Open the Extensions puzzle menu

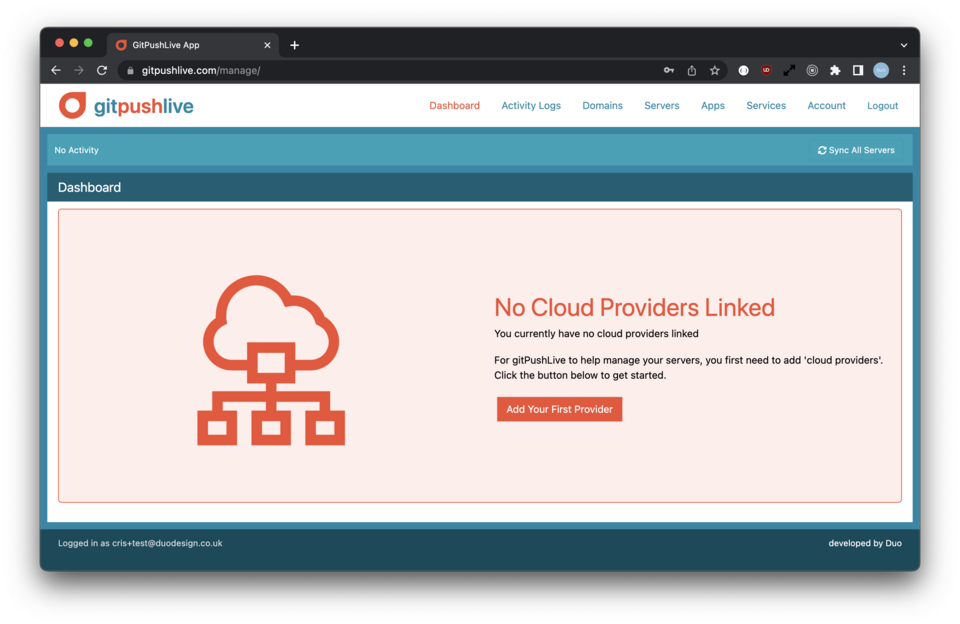(x=835, y=70)
